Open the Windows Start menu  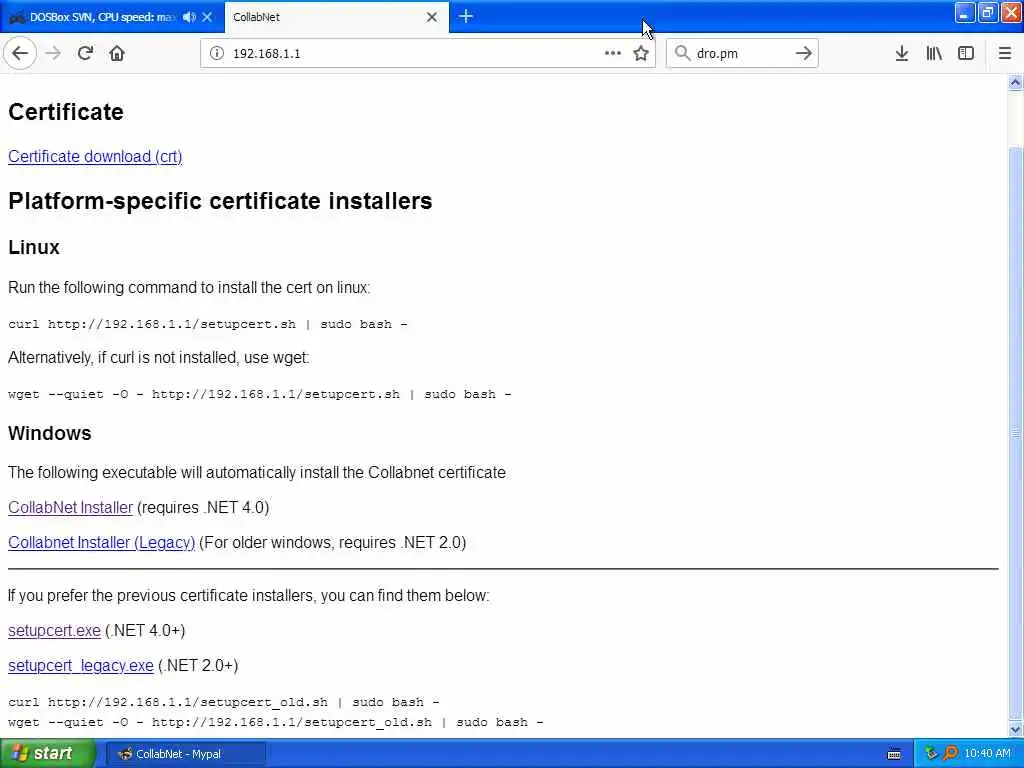pyautogui.click(x=47, y=754)
